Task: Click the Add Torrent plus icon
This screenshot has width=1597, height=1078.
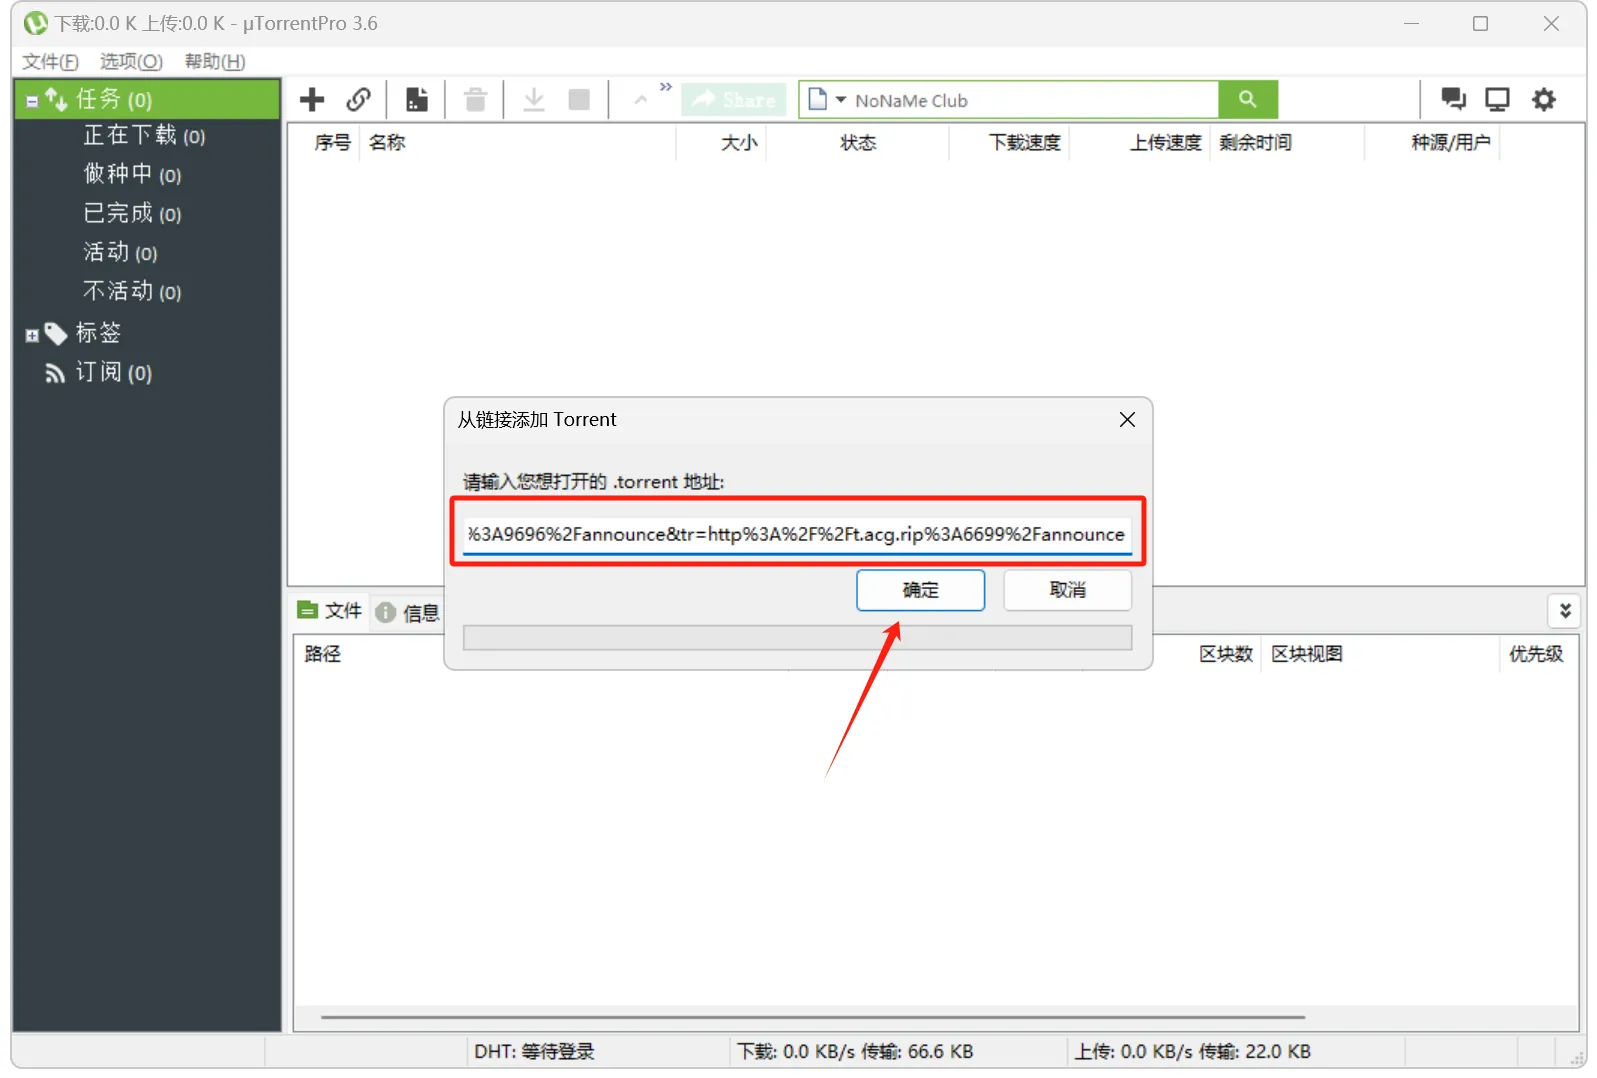Action: coord(312,100)
